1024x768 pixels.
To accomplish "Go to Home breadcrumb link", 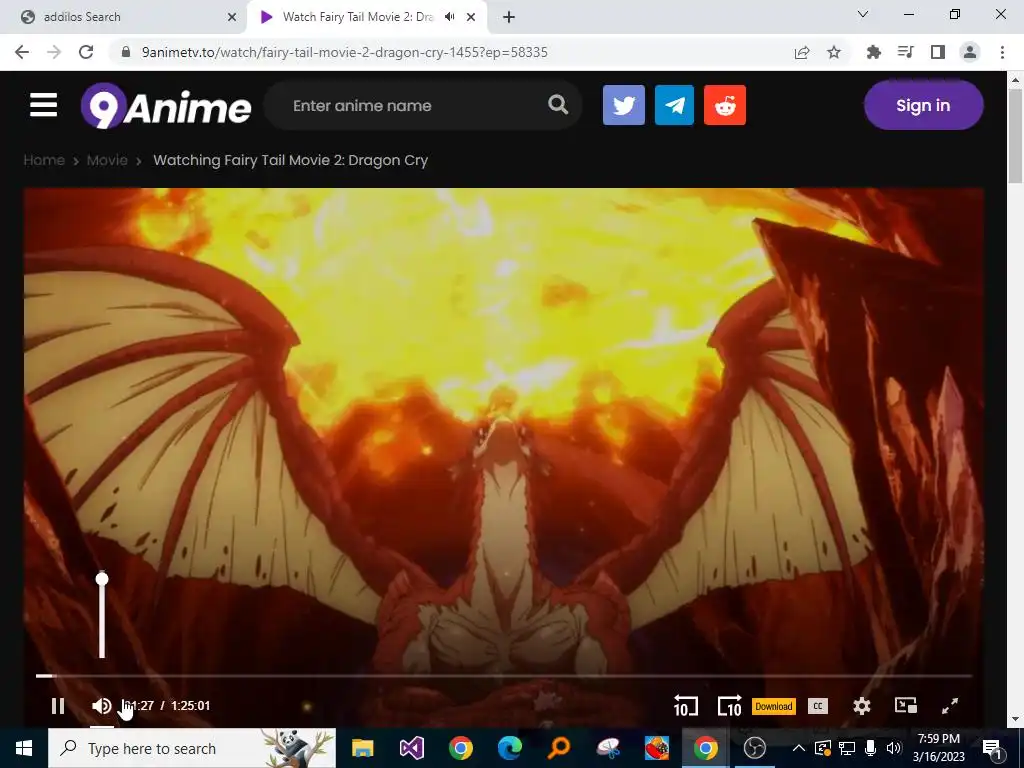I will [44, 160].
